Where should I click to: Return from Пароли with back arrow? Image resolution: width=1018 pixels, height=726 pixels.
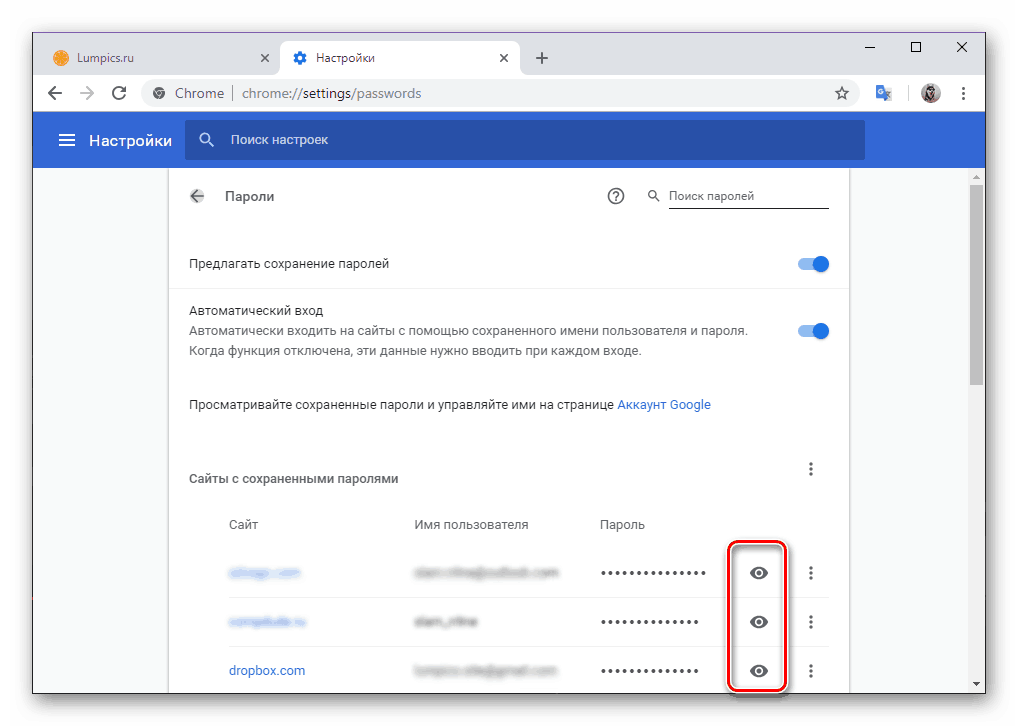tap(197, 196)
